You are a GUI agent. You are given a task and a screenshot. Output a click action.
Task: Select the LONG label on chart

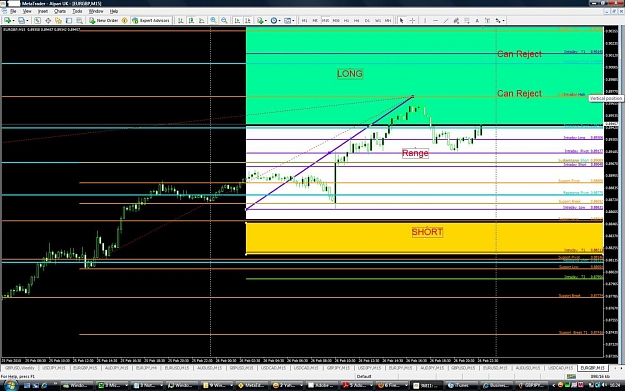click(x=350, y=74)
